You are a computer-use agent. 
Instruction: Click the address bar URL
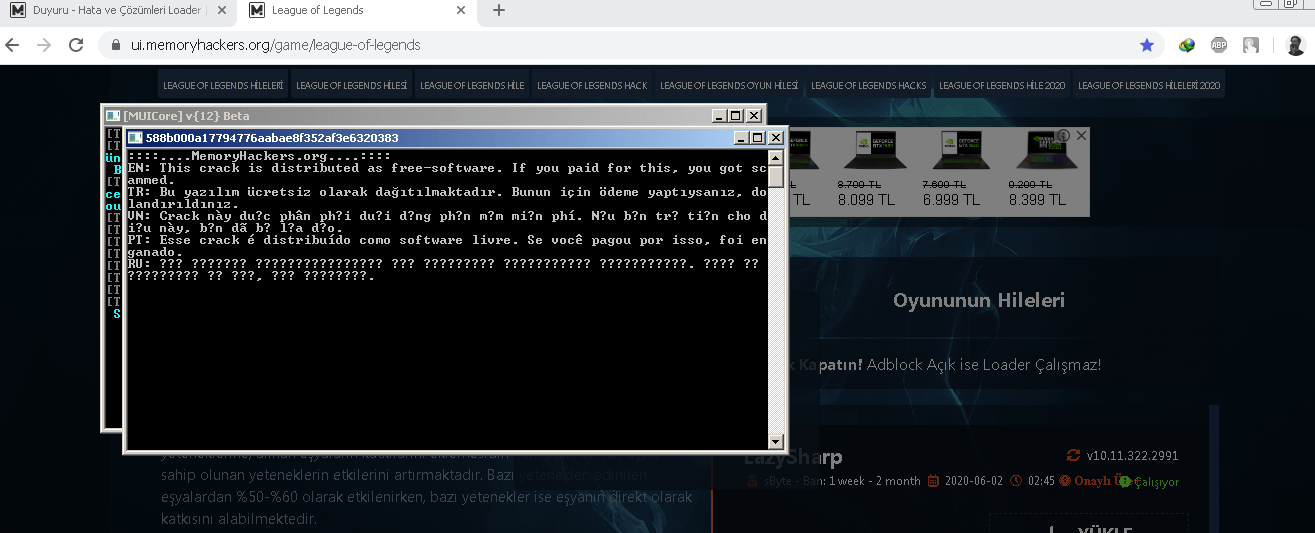click(x=276, y=45)
